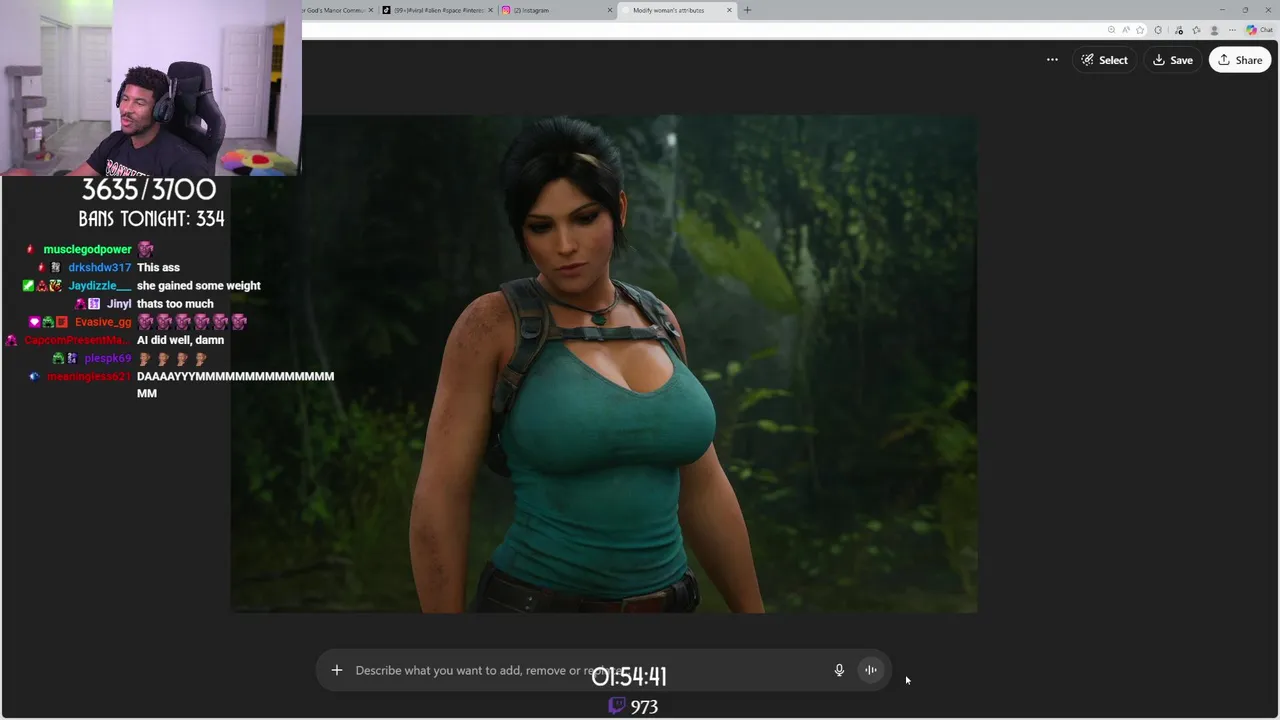Click the streamer webcam overlay

[151, 88]
